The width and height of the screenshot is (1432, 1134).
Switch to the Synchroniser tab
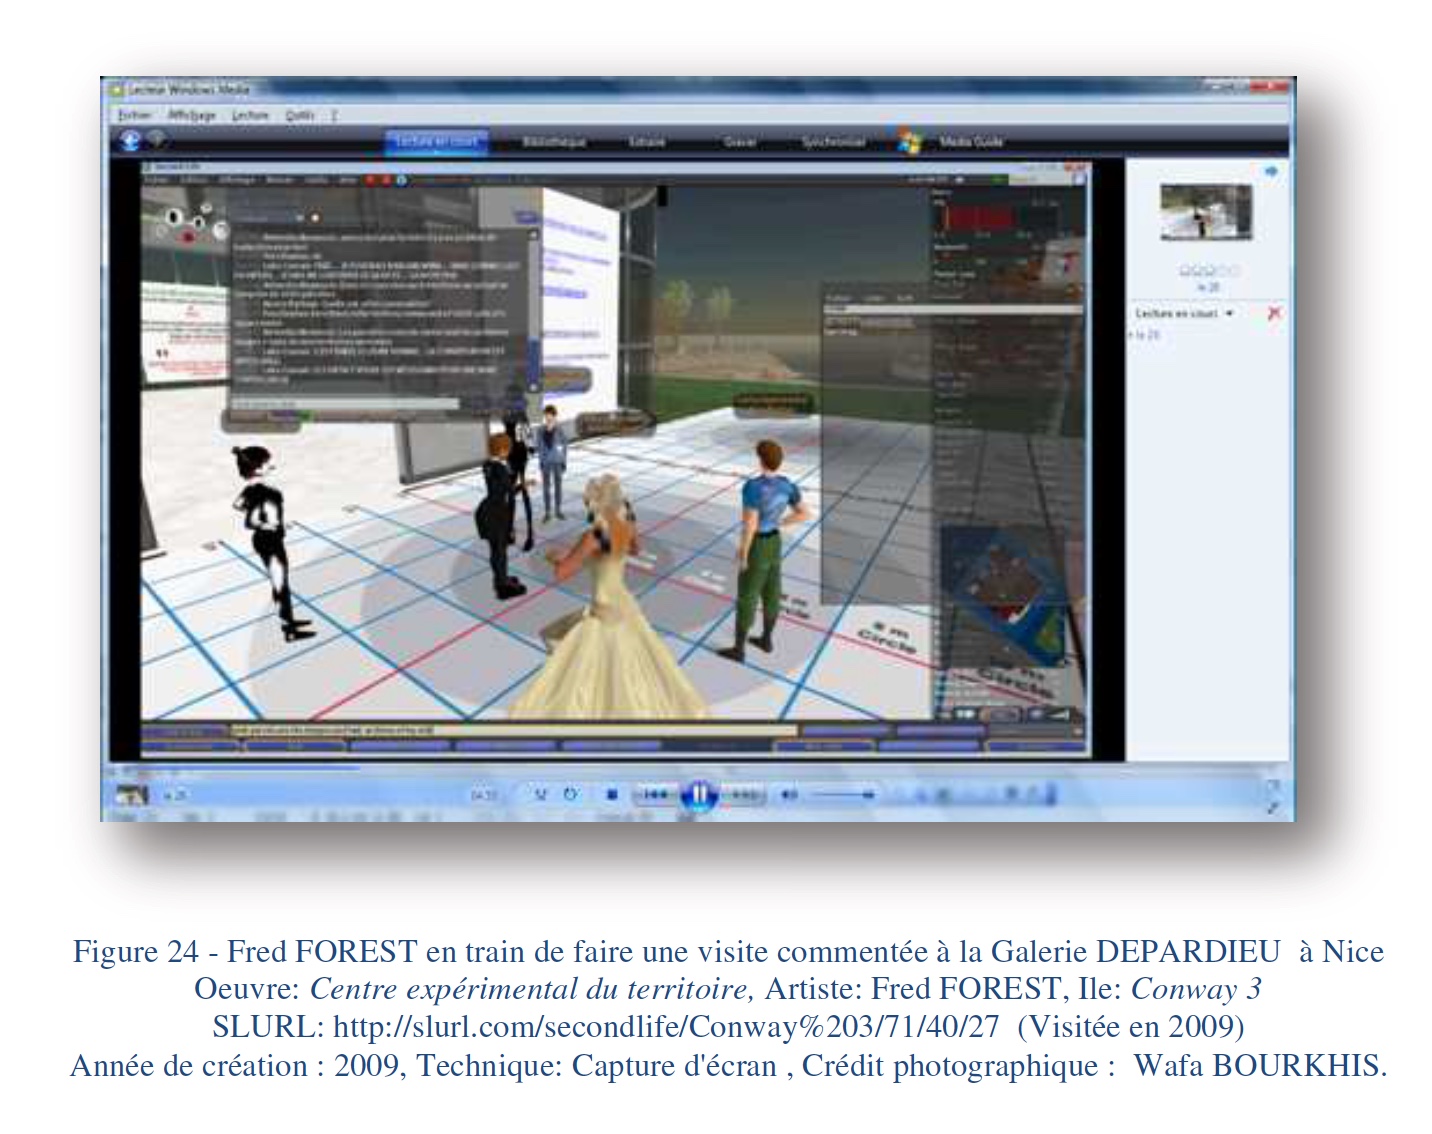click(833, 142)
